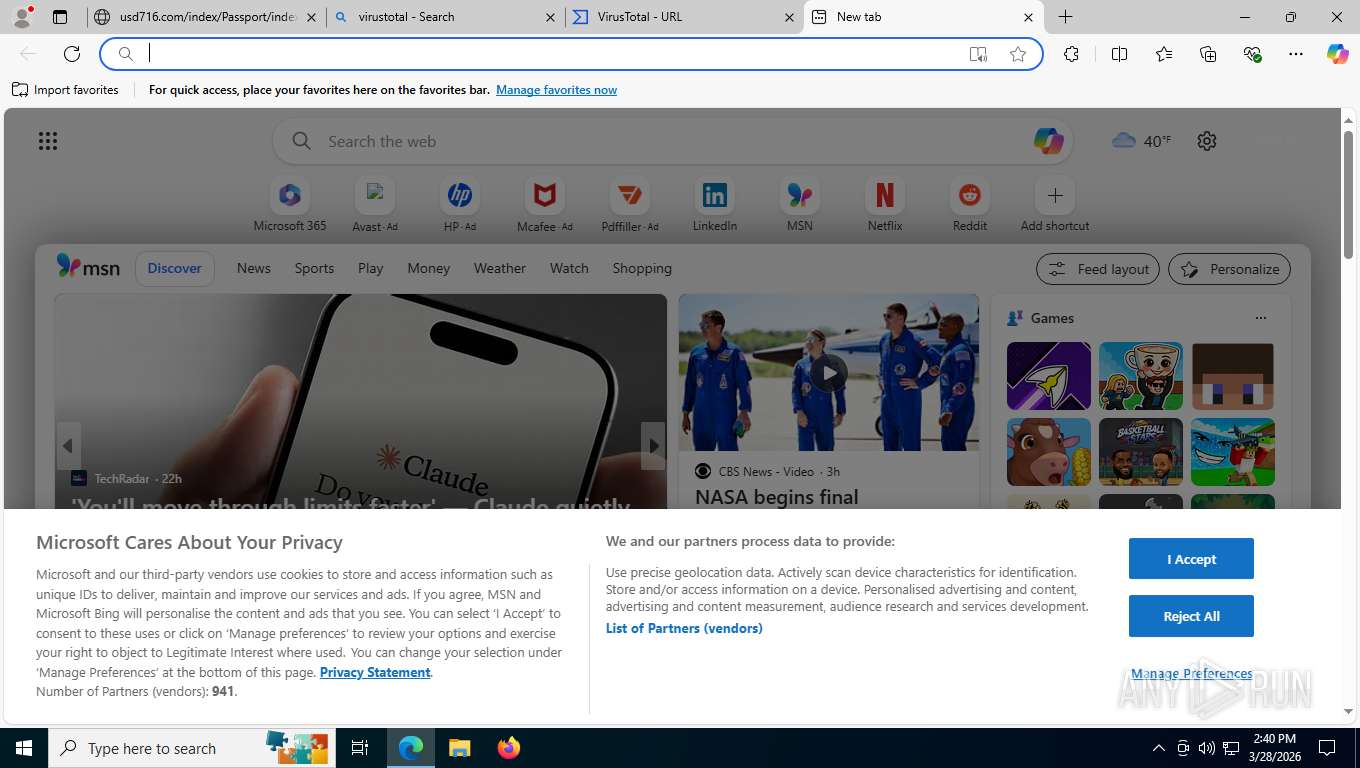Viewport: 1360px width, 768px height.
Task: Open the Copilot sidebar icon
Action: click(1338, 54)
